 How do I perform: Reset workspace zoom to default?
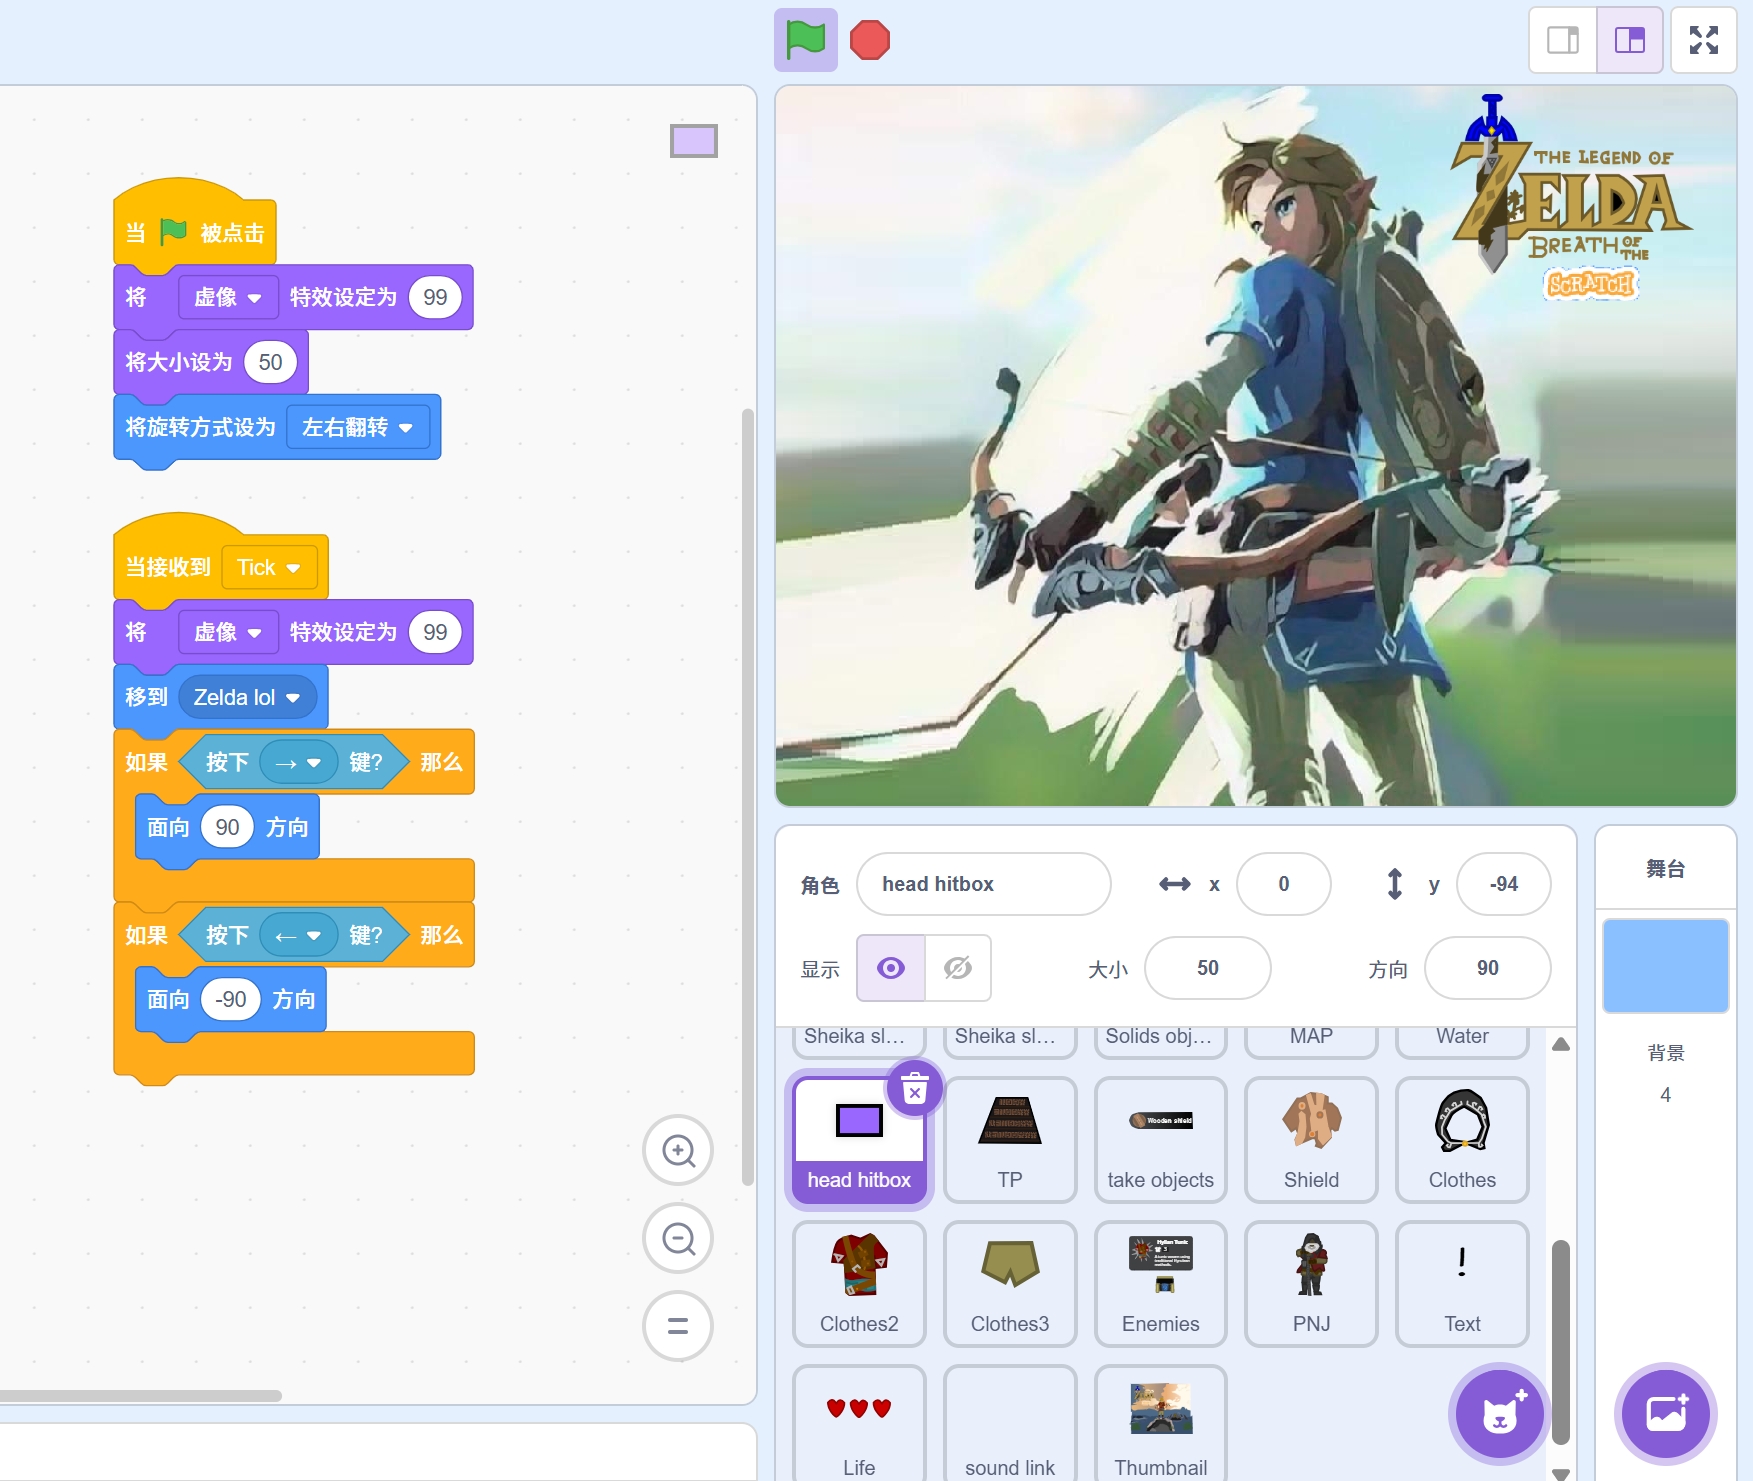click(x=678, y=1327)
